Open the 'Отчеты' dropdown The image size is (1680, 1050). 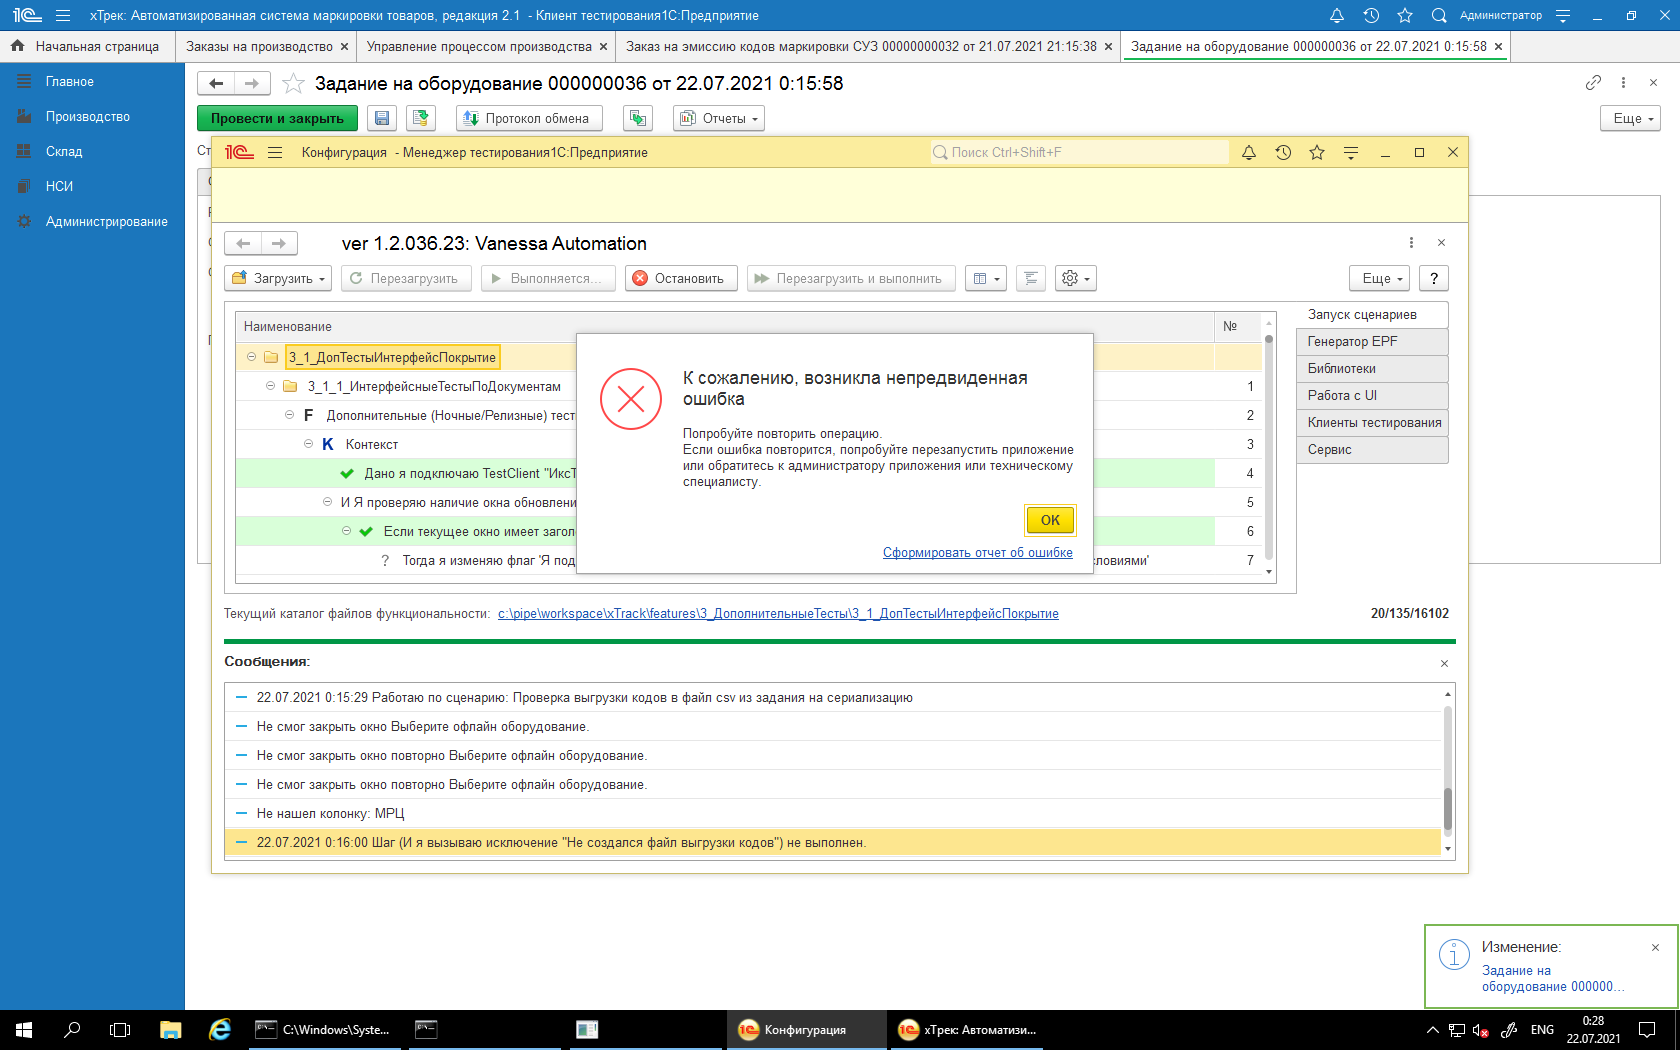coord(718,118)
